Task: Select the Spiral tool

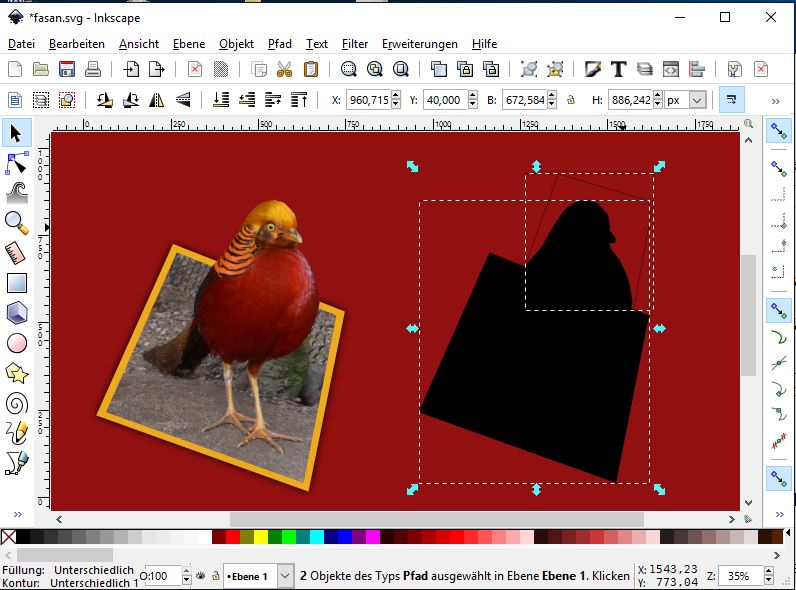Action: [16, 403]
